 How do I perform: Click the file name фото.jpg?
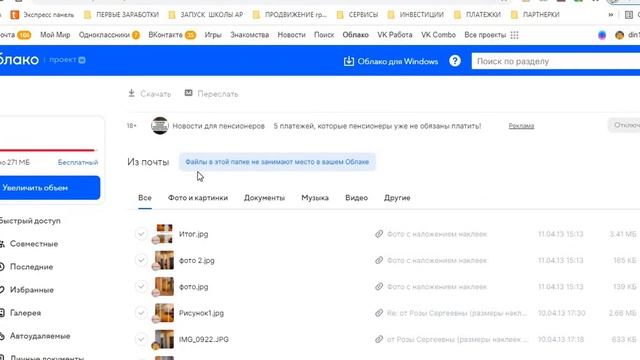pos(193,287)
